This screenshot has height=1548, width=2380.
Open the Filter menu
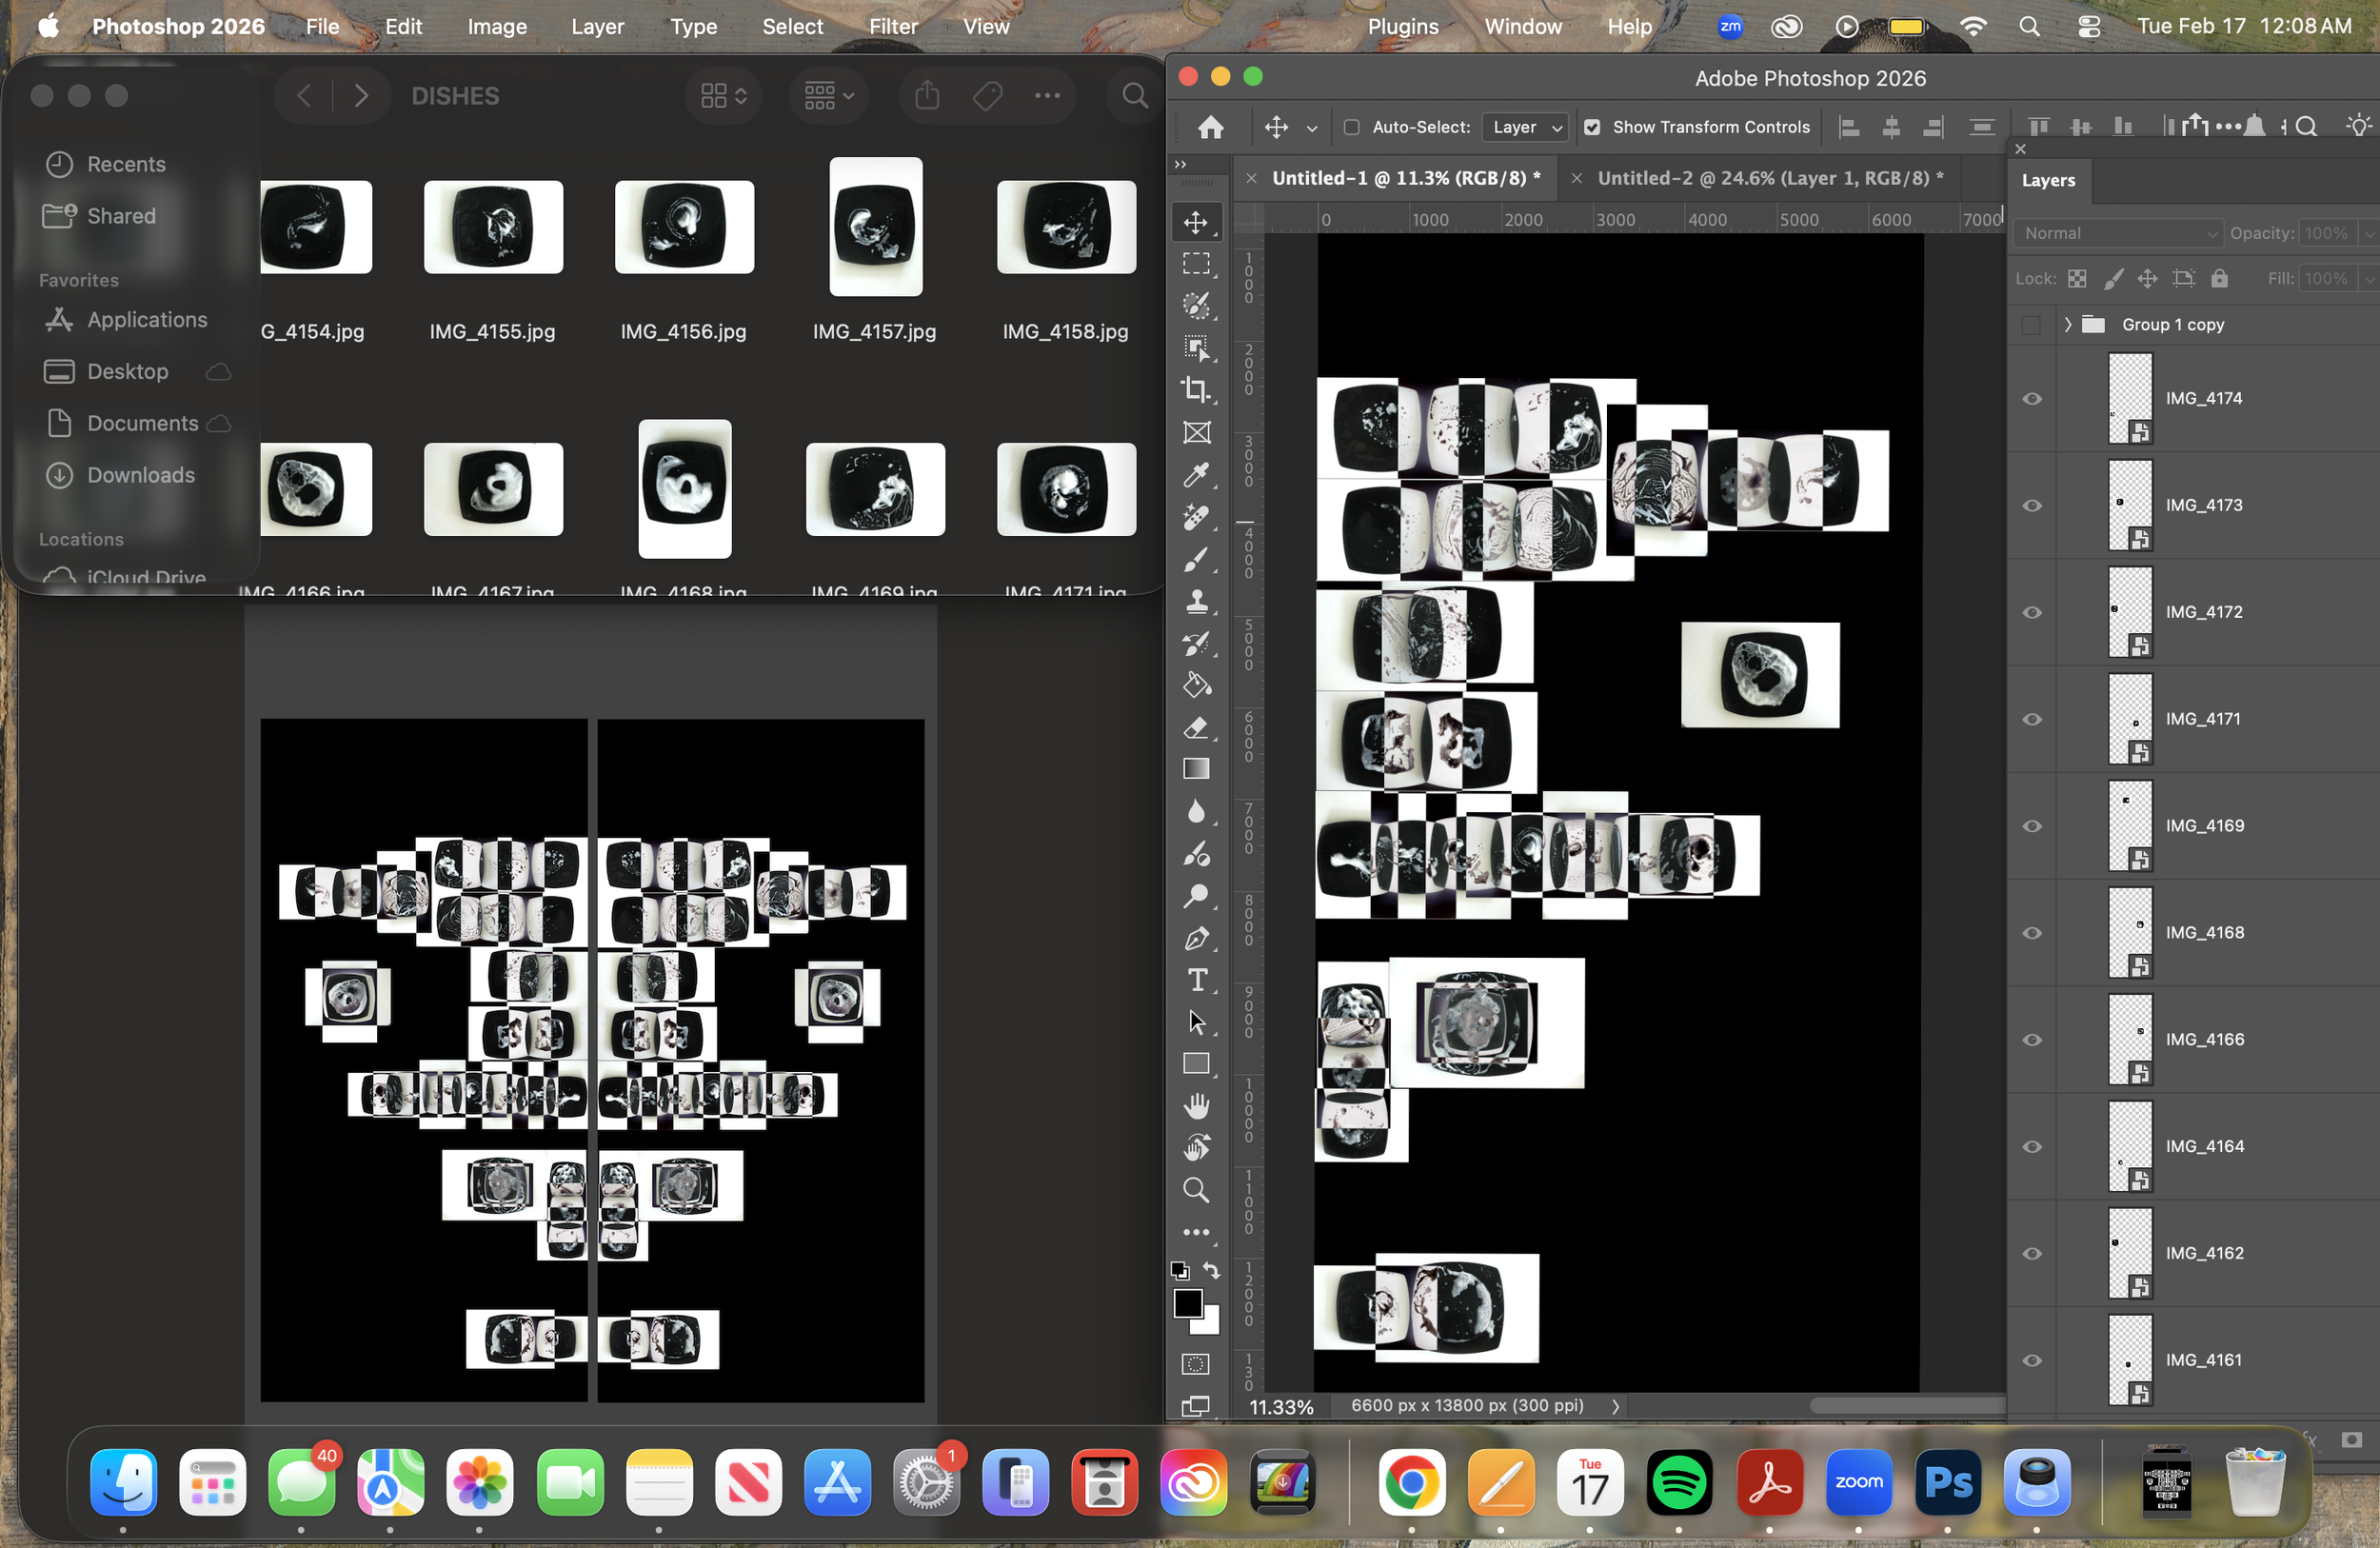(x=892, y=27)
